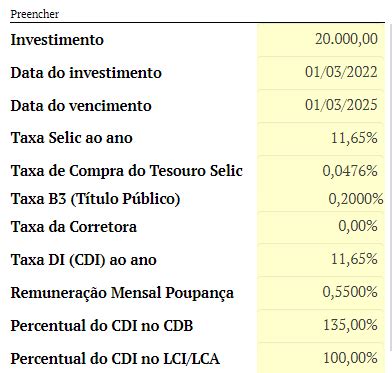
Task: Click the Preencher header label
Action: coord(35,14)
